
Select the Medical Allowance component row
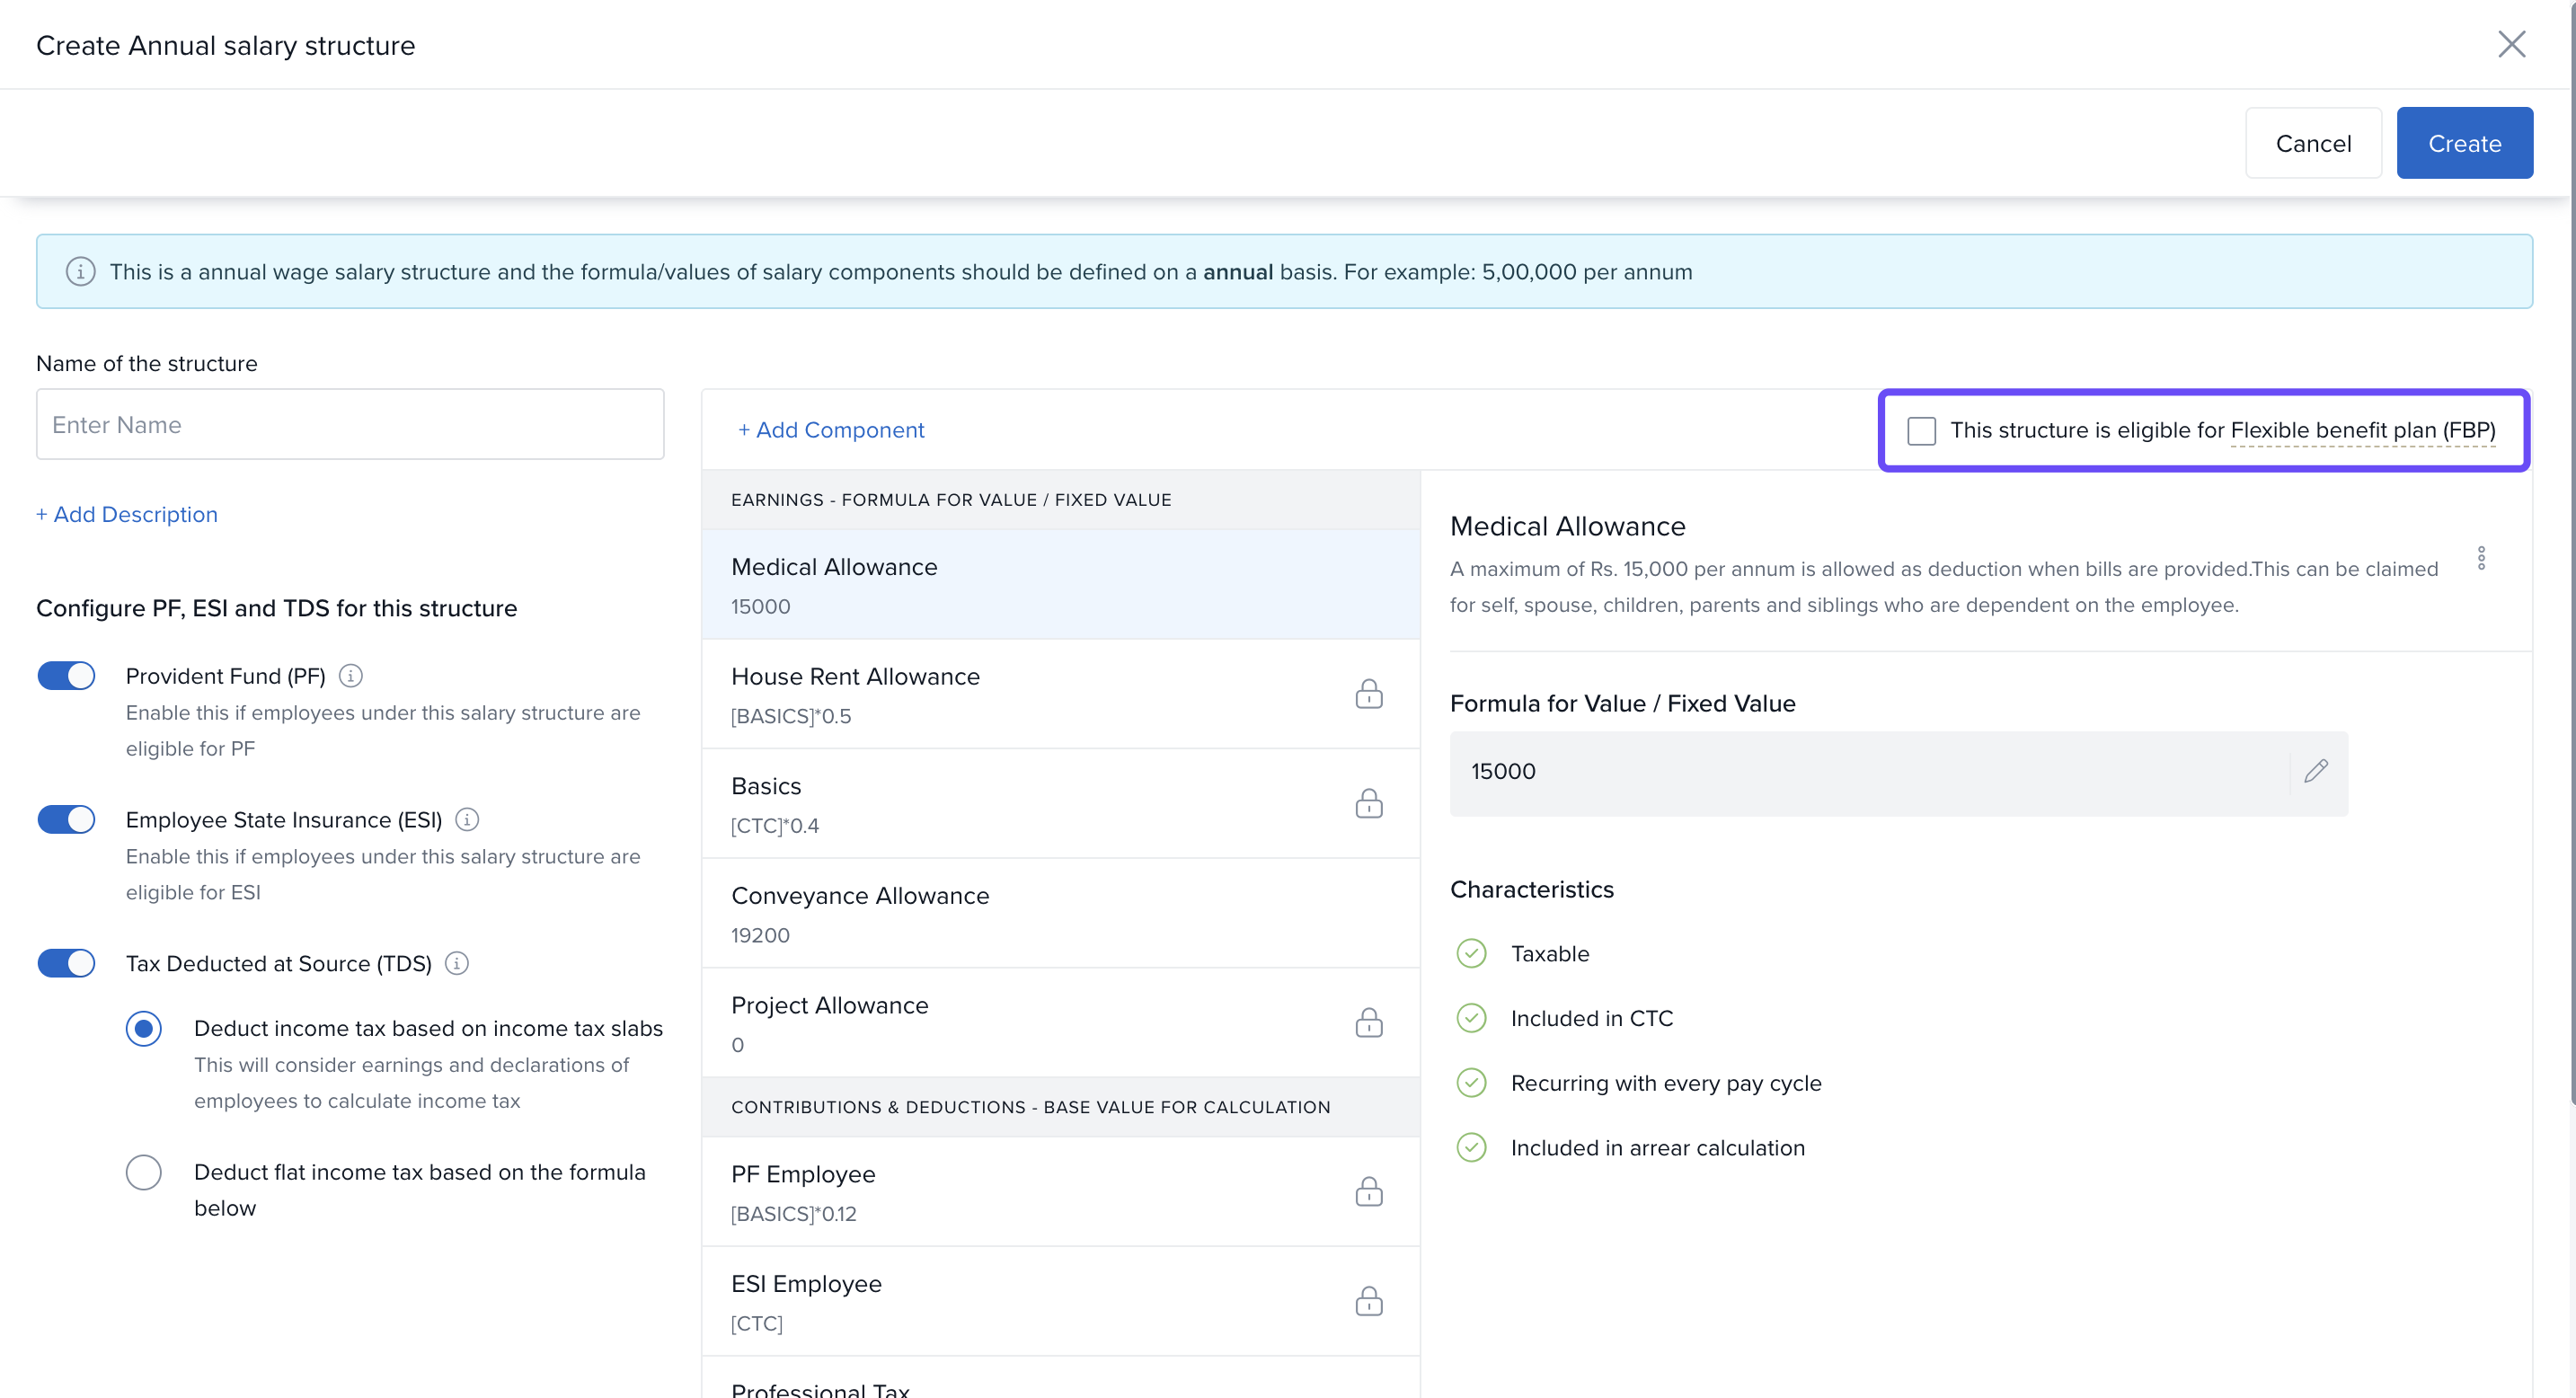(1060, 585)
